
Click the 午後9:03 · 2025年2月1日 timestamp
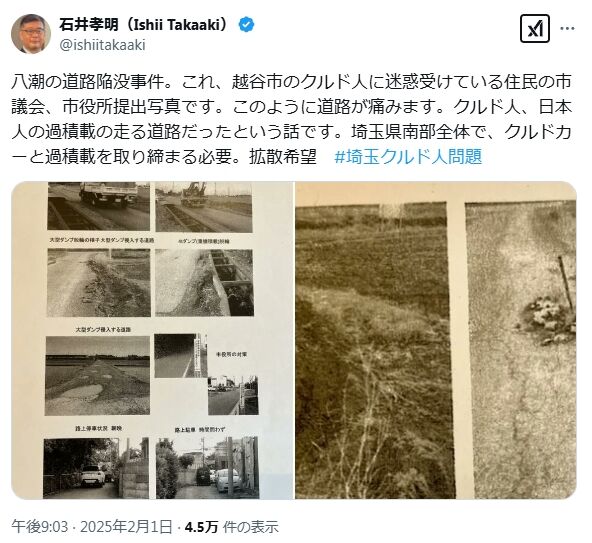tap(92, 526)
